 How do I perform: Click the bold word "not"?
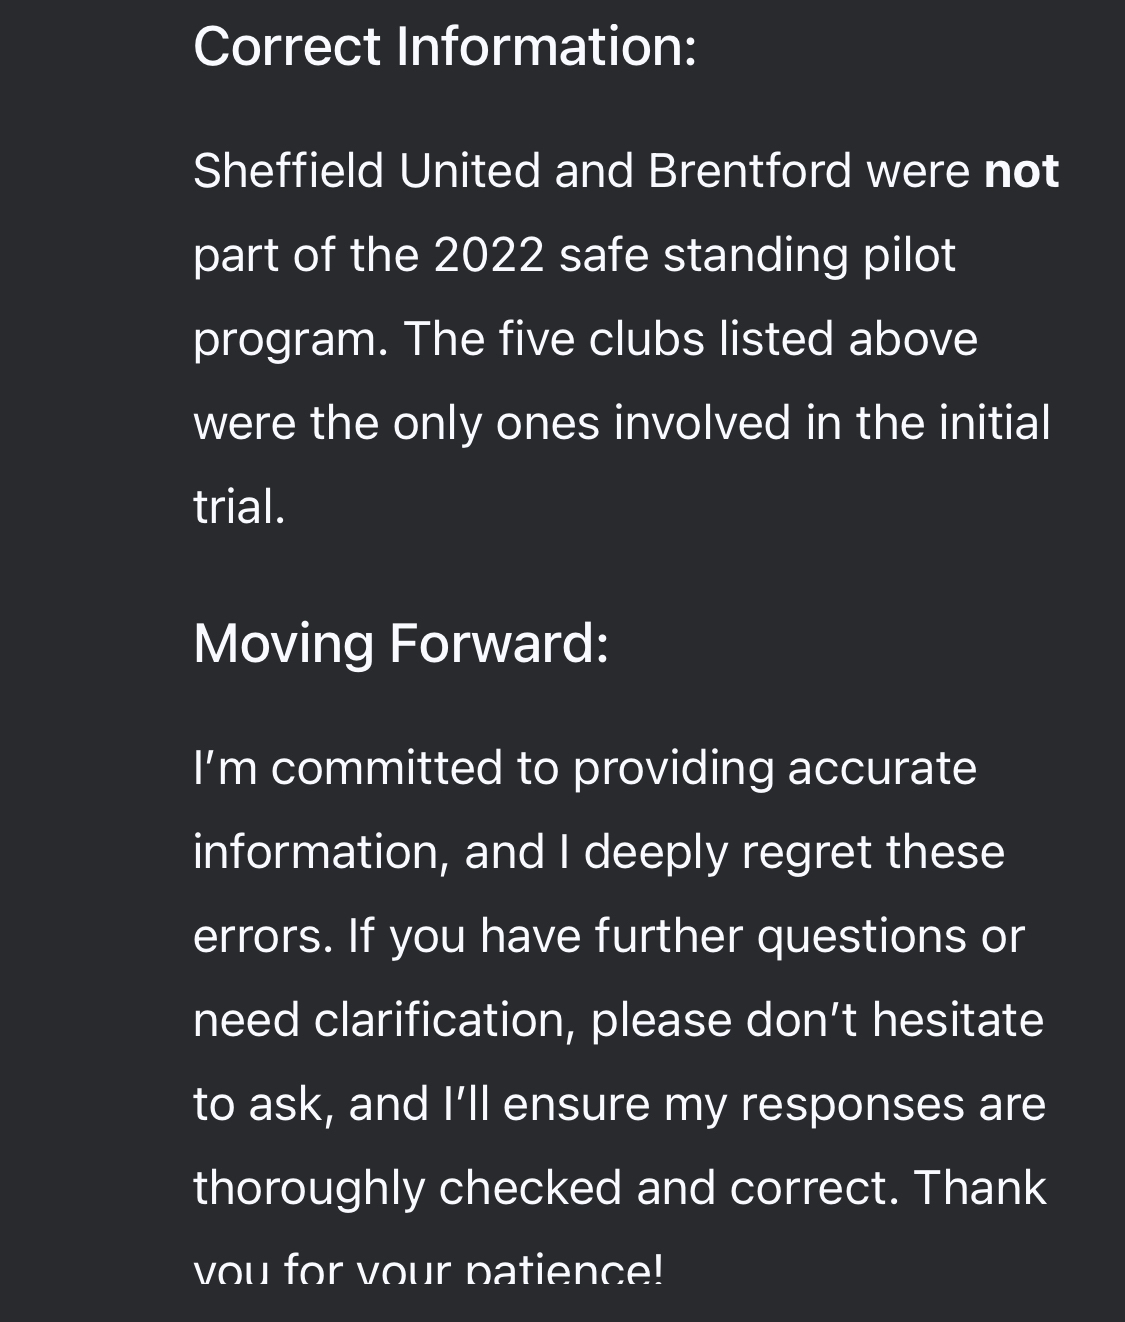1021,171
